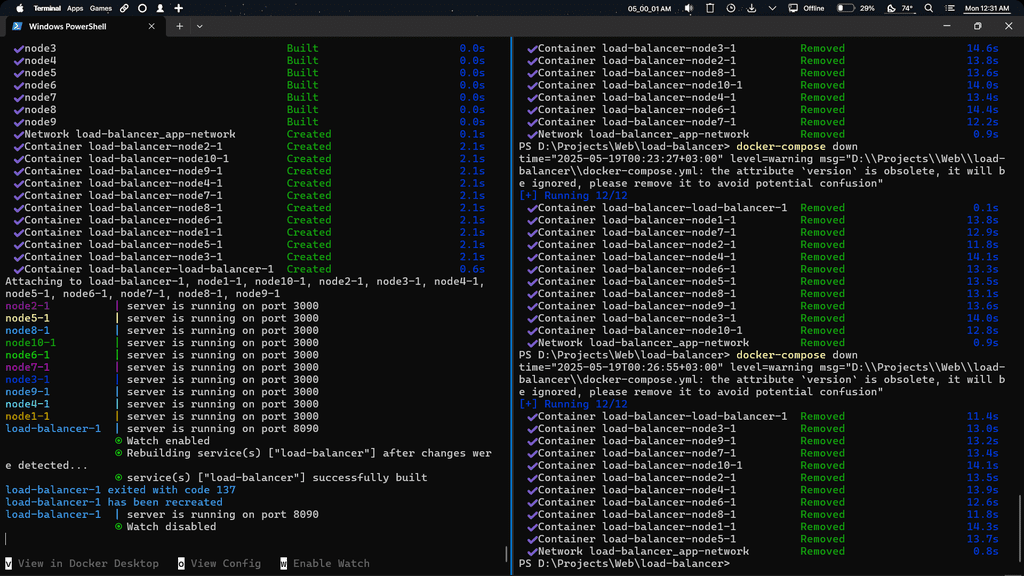Open a new terminal tab
Screen dimensions: 1024x576
point(179,26)
